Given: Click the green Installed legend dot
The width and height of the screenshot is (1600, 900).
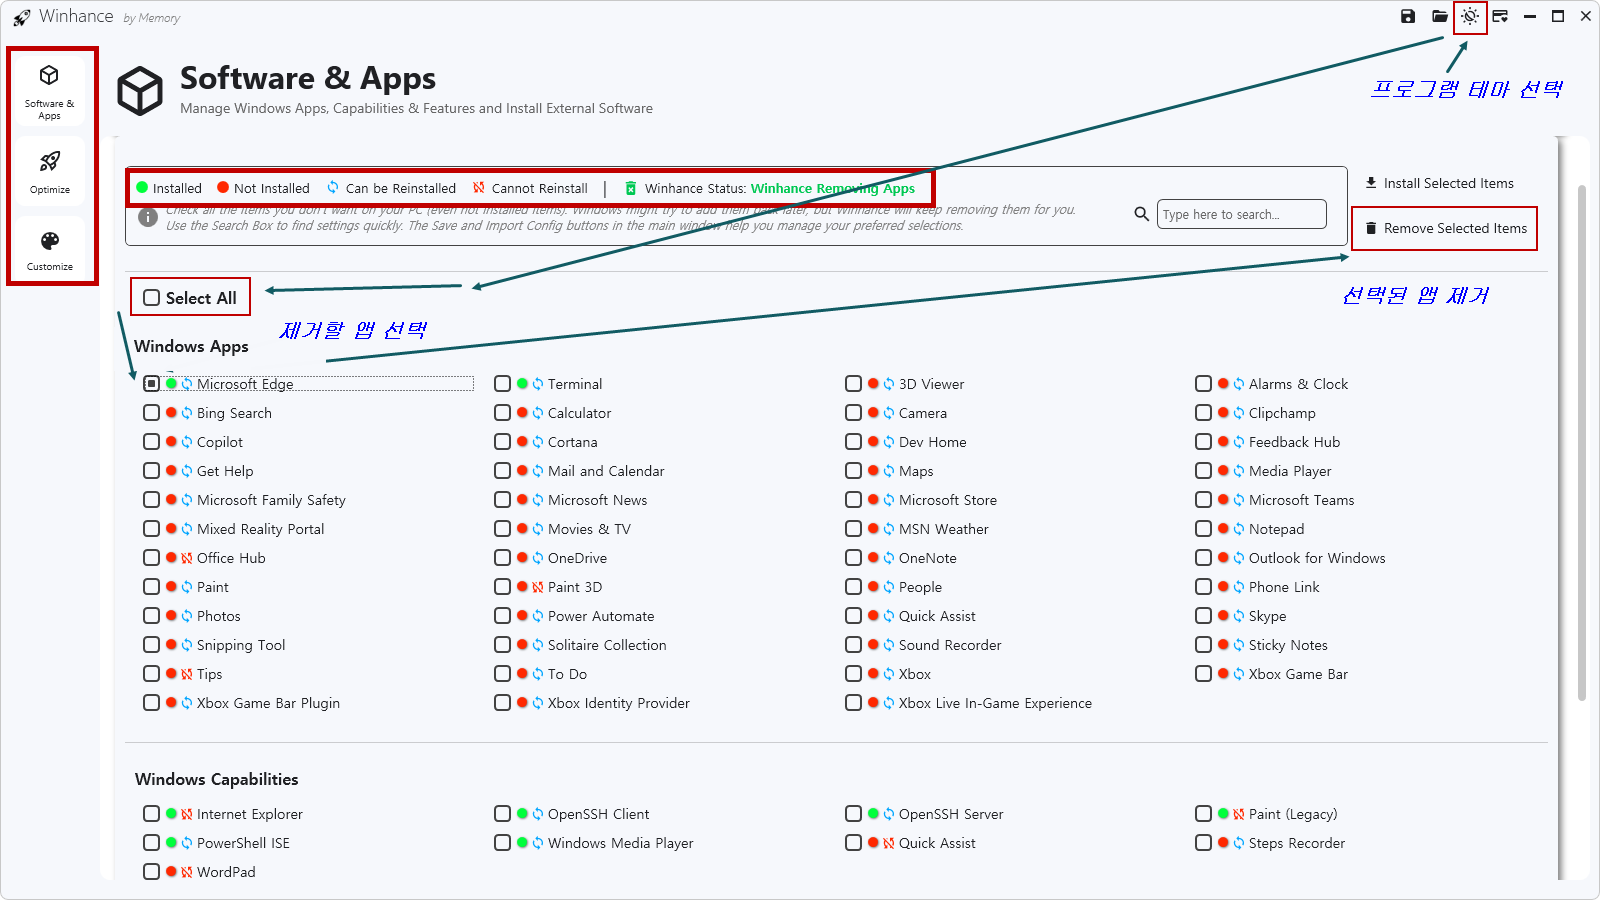Looking at the screenshot, I should click(x=142, y=187).
